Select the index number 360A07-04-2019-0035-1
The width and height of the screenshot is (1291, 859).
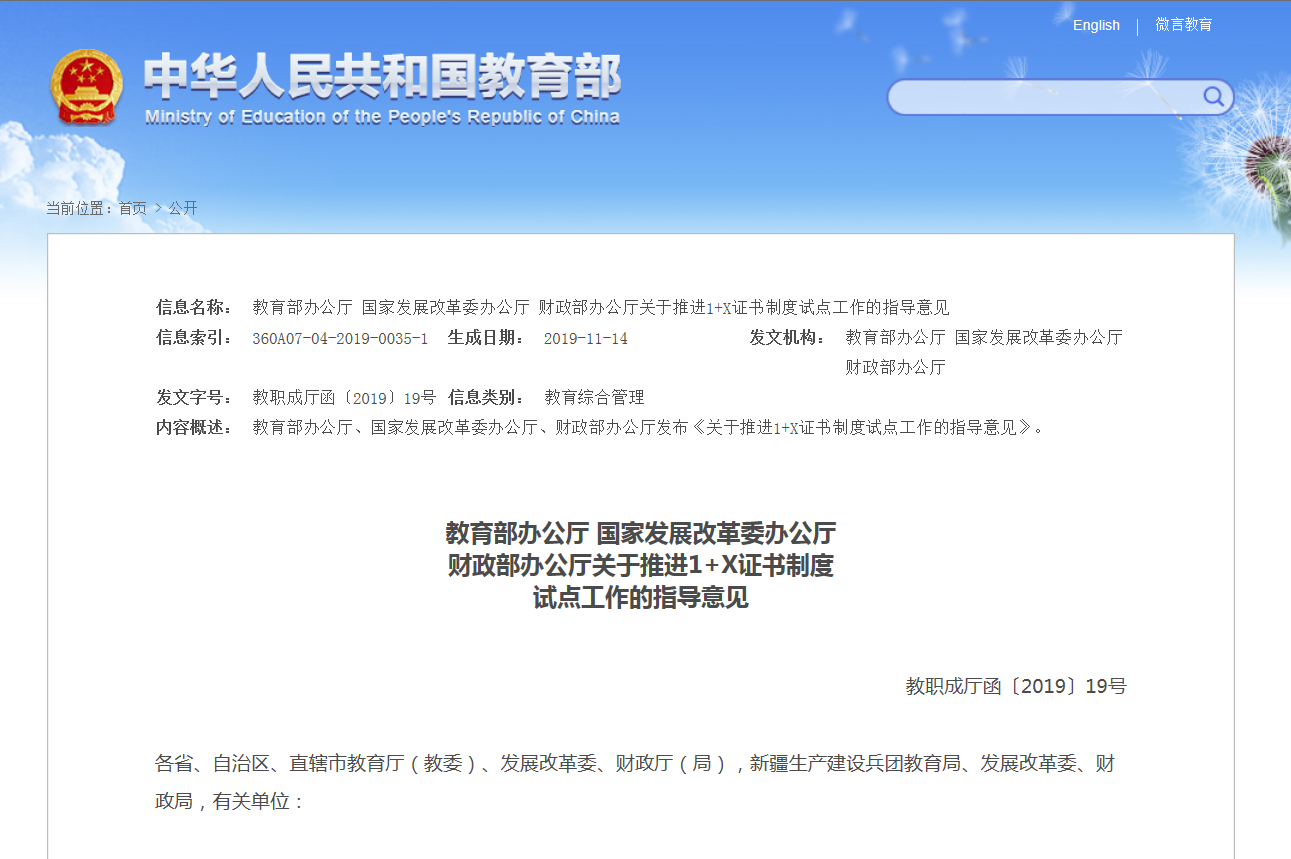click(340, 338)
